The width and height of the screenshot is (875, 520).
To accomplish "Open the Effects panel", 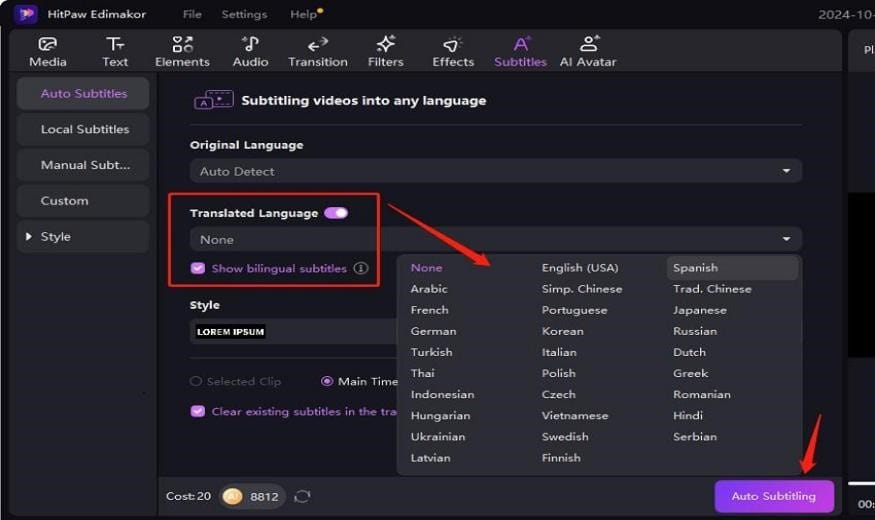I will [453, 52].
